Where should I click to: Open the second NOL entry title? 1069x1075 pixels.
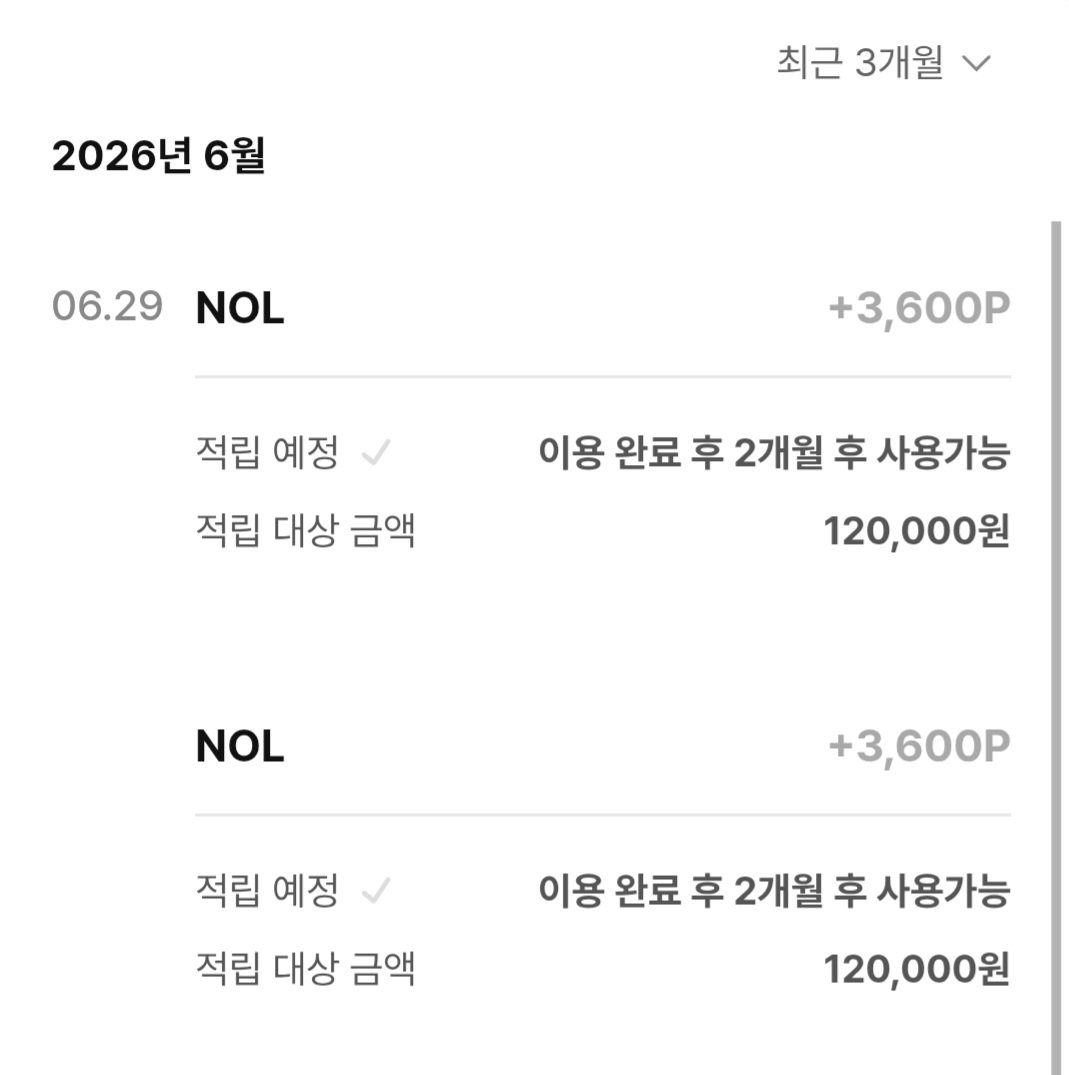pos(240,746)
